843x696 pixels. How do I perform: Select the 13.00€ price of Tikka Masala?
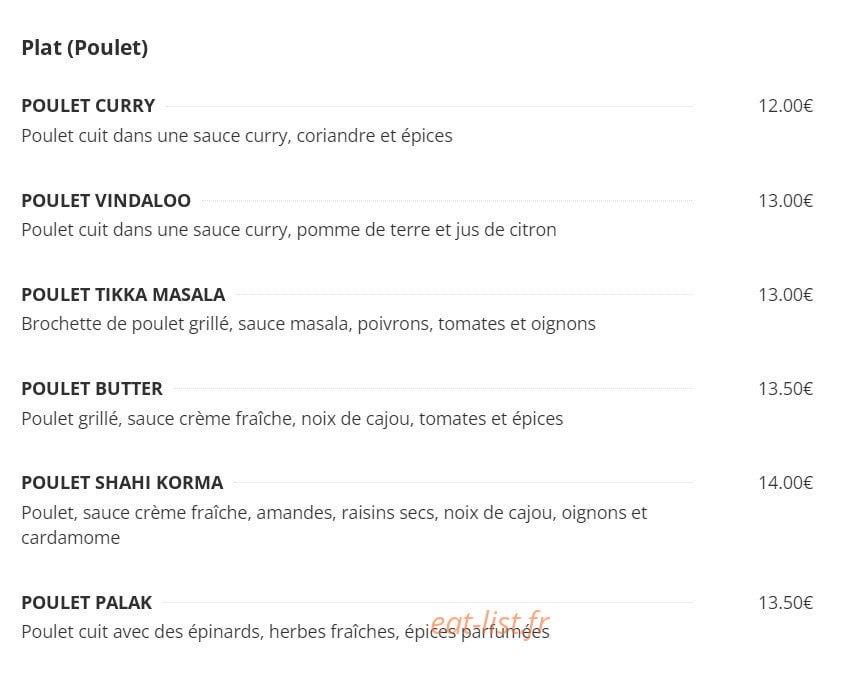(x=785, y=295)
